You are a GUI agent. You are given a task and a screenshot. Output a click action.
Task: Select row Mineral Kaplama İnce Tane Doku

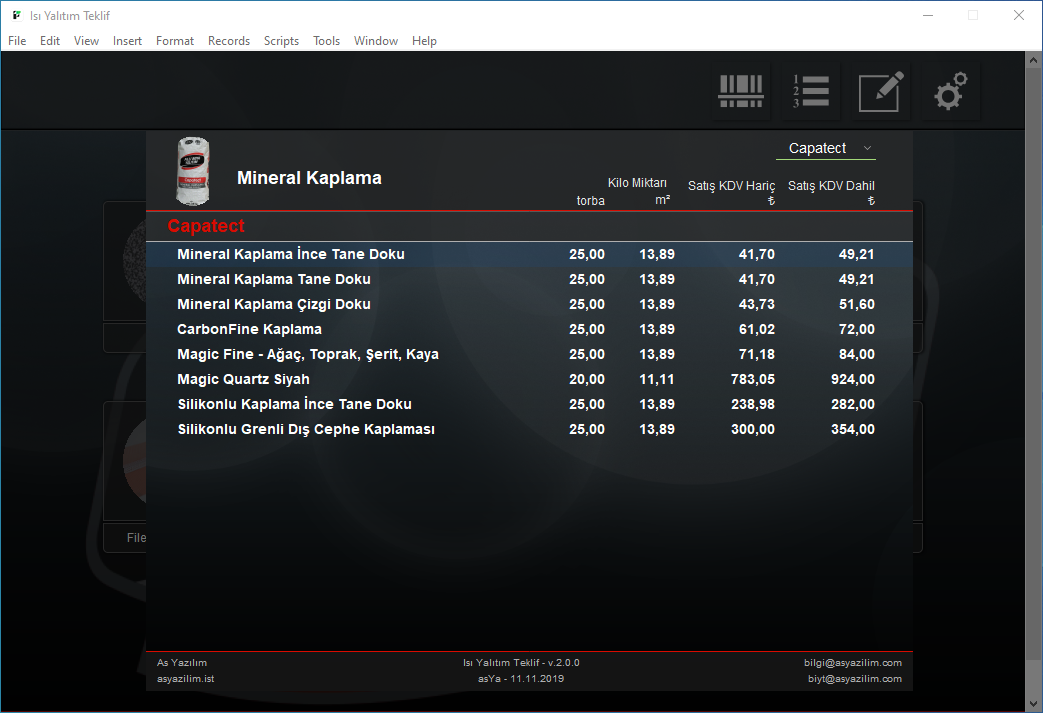click(529, 254)
